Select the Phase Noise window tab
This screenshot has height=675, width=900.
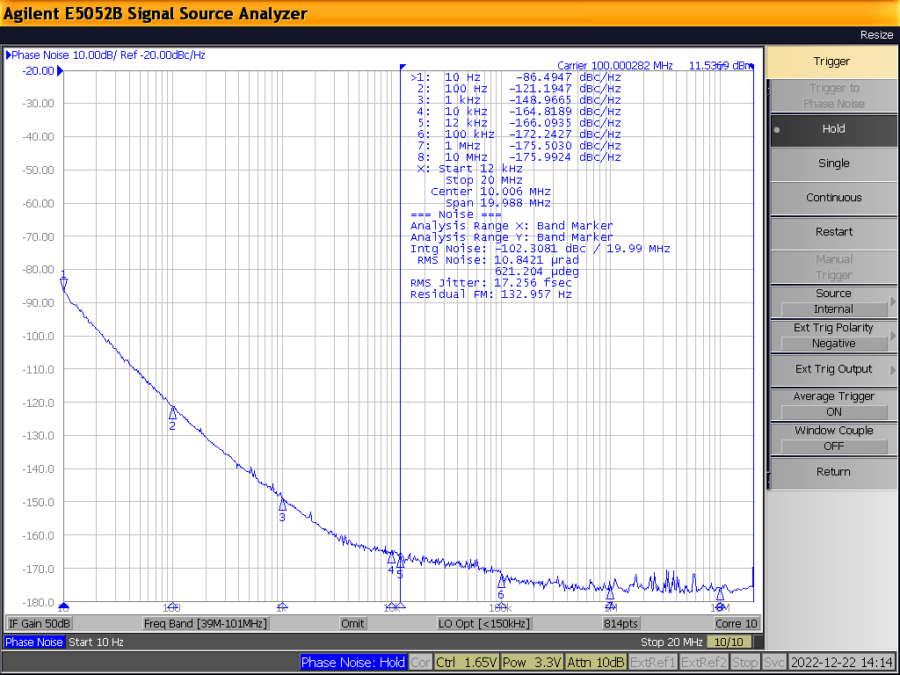[x=35, y=642]
